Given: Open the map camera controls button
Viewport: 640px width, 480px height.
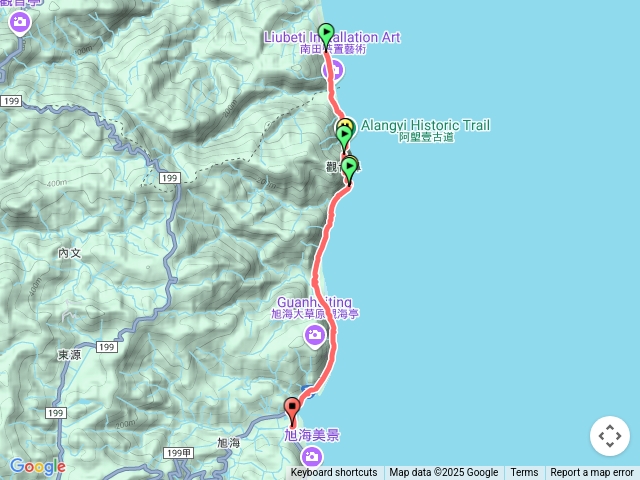Looking at the screenshot, I should coord(609,436).
